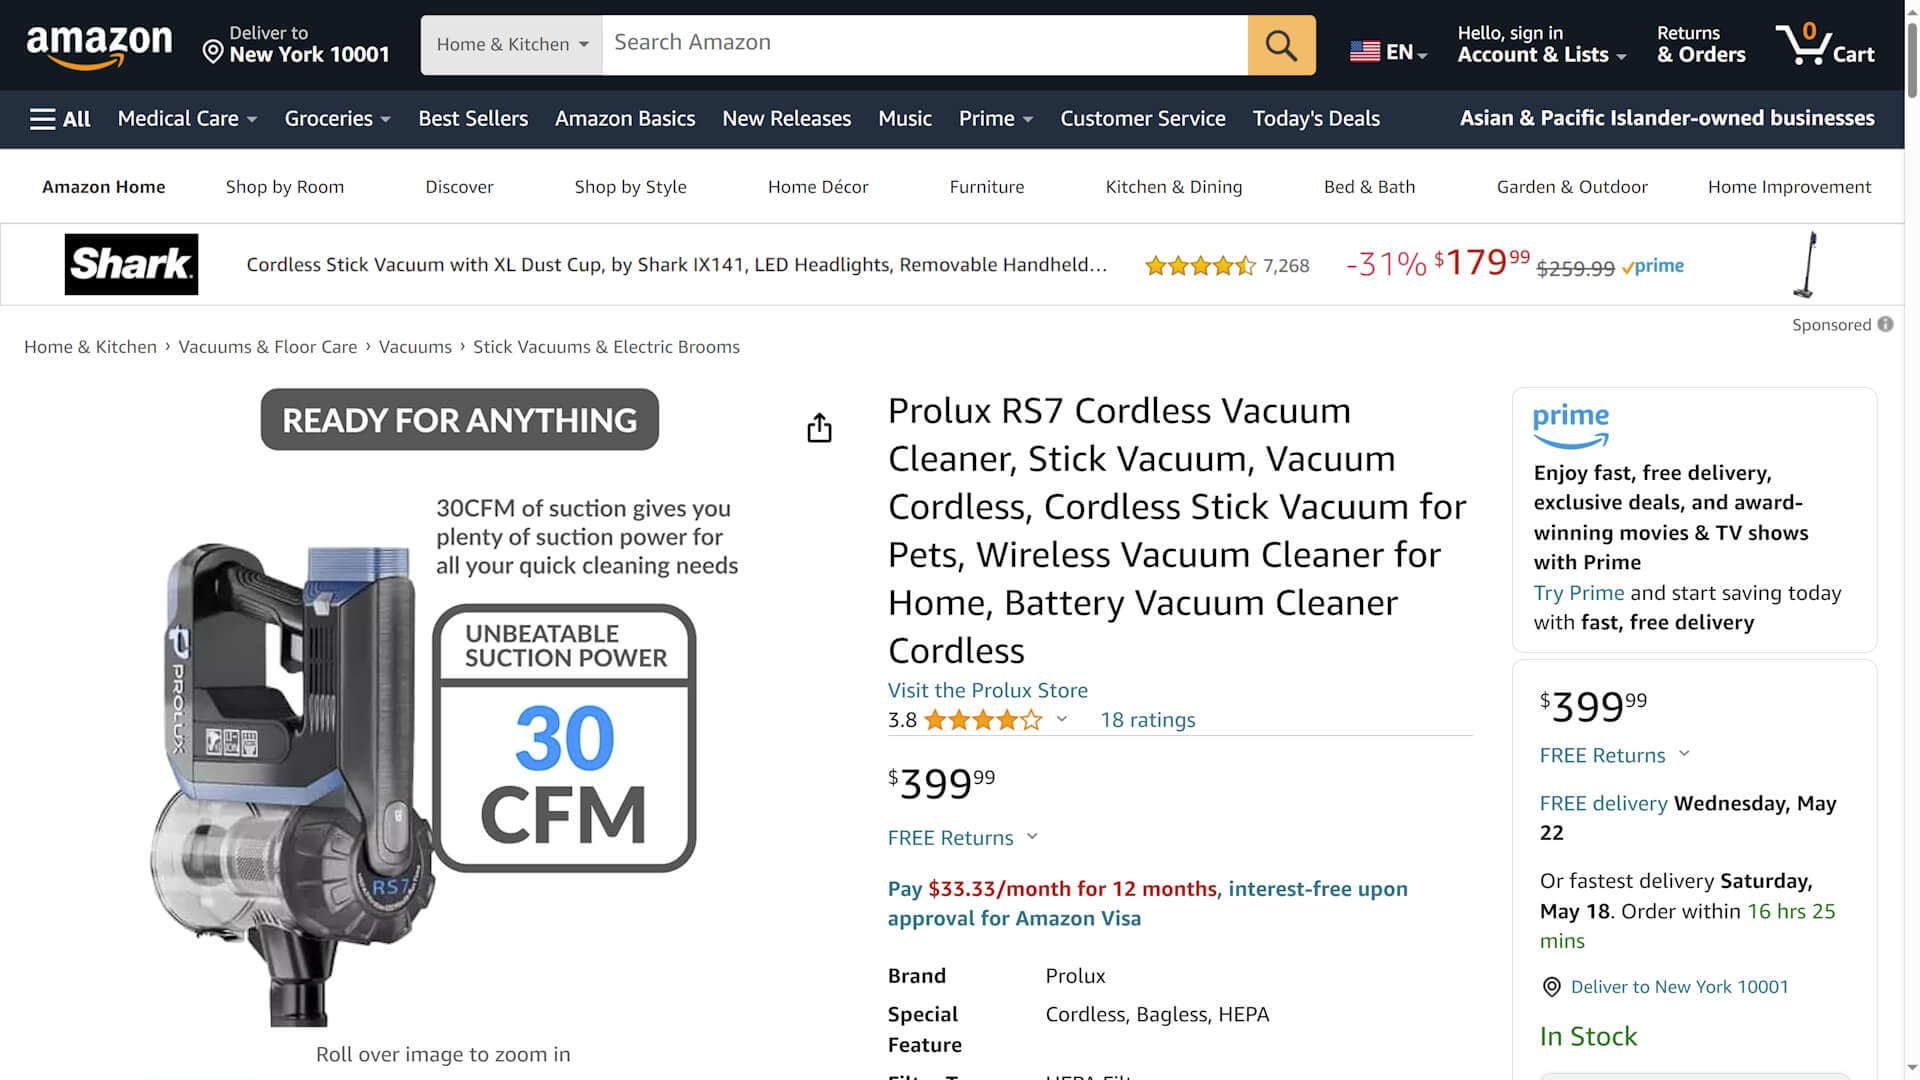Click the share icon above product image
Screen dimensions: 1920x1080
pos(820,429)
